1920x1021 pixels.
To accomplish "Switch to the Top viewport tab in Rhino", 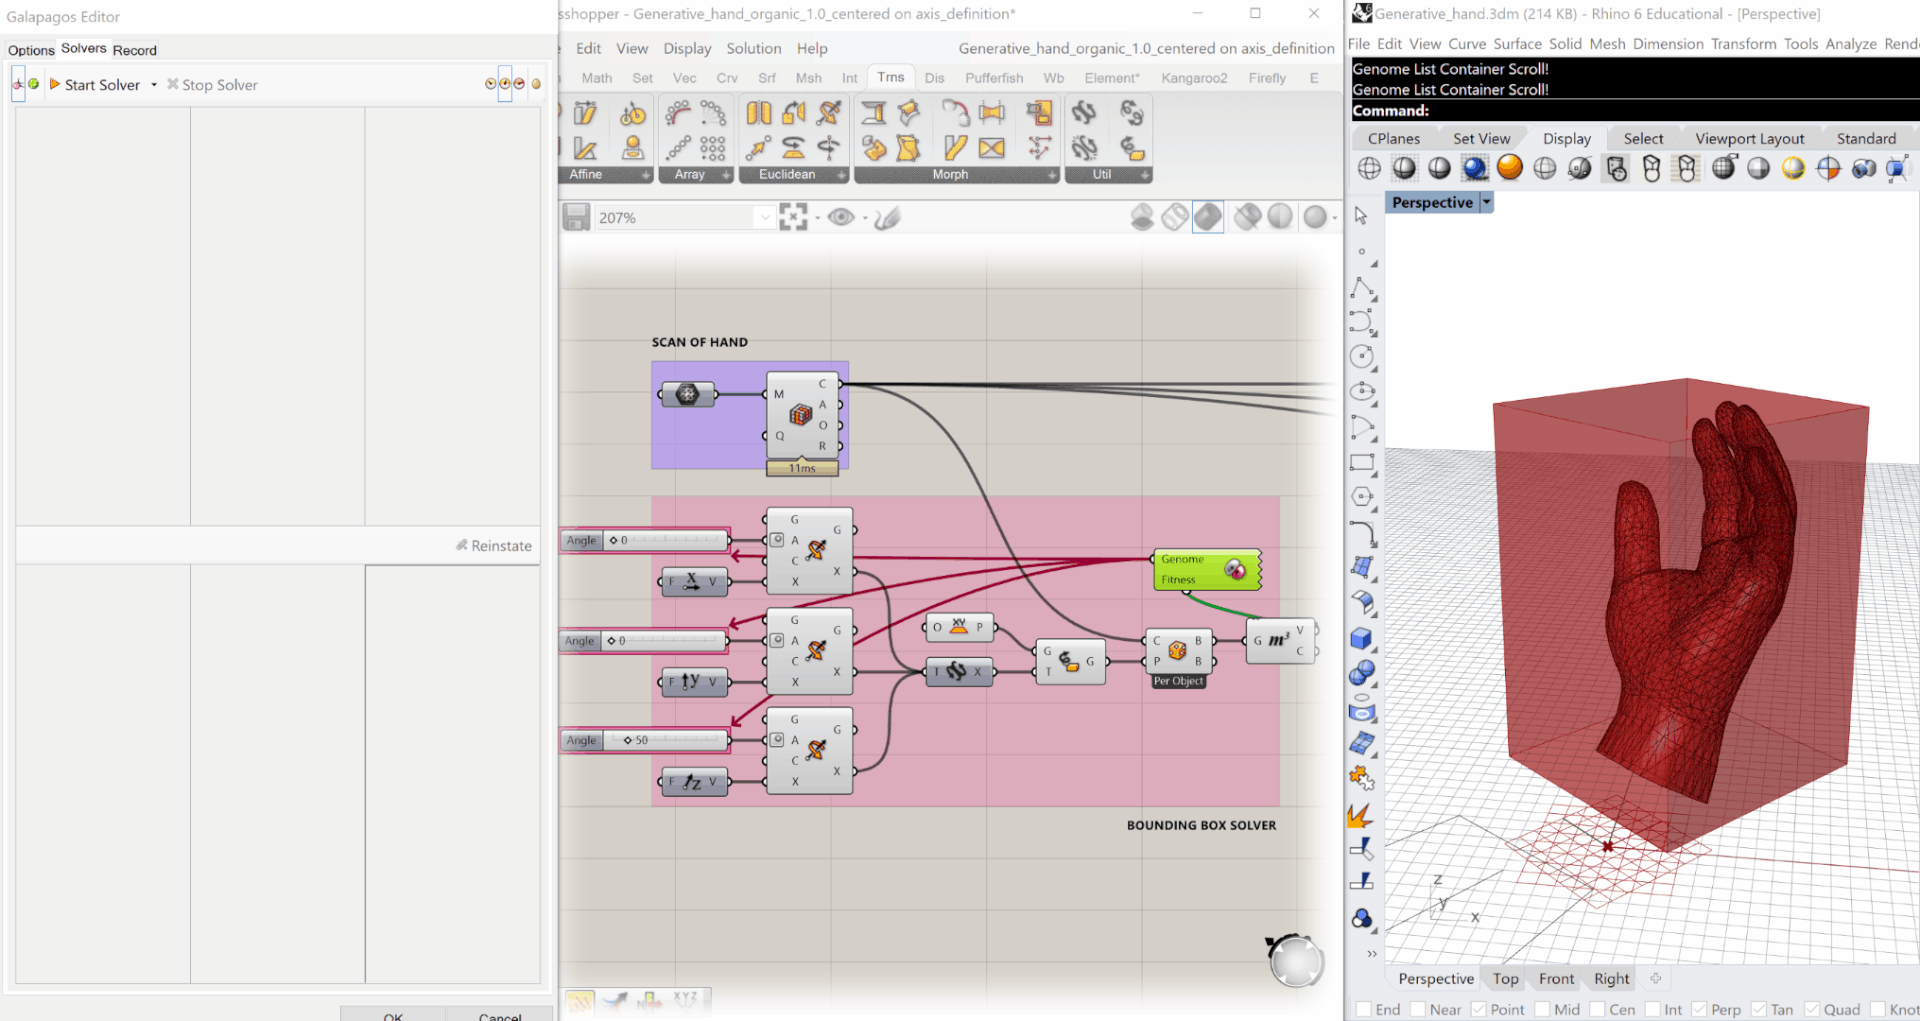I will [1505, 979].
